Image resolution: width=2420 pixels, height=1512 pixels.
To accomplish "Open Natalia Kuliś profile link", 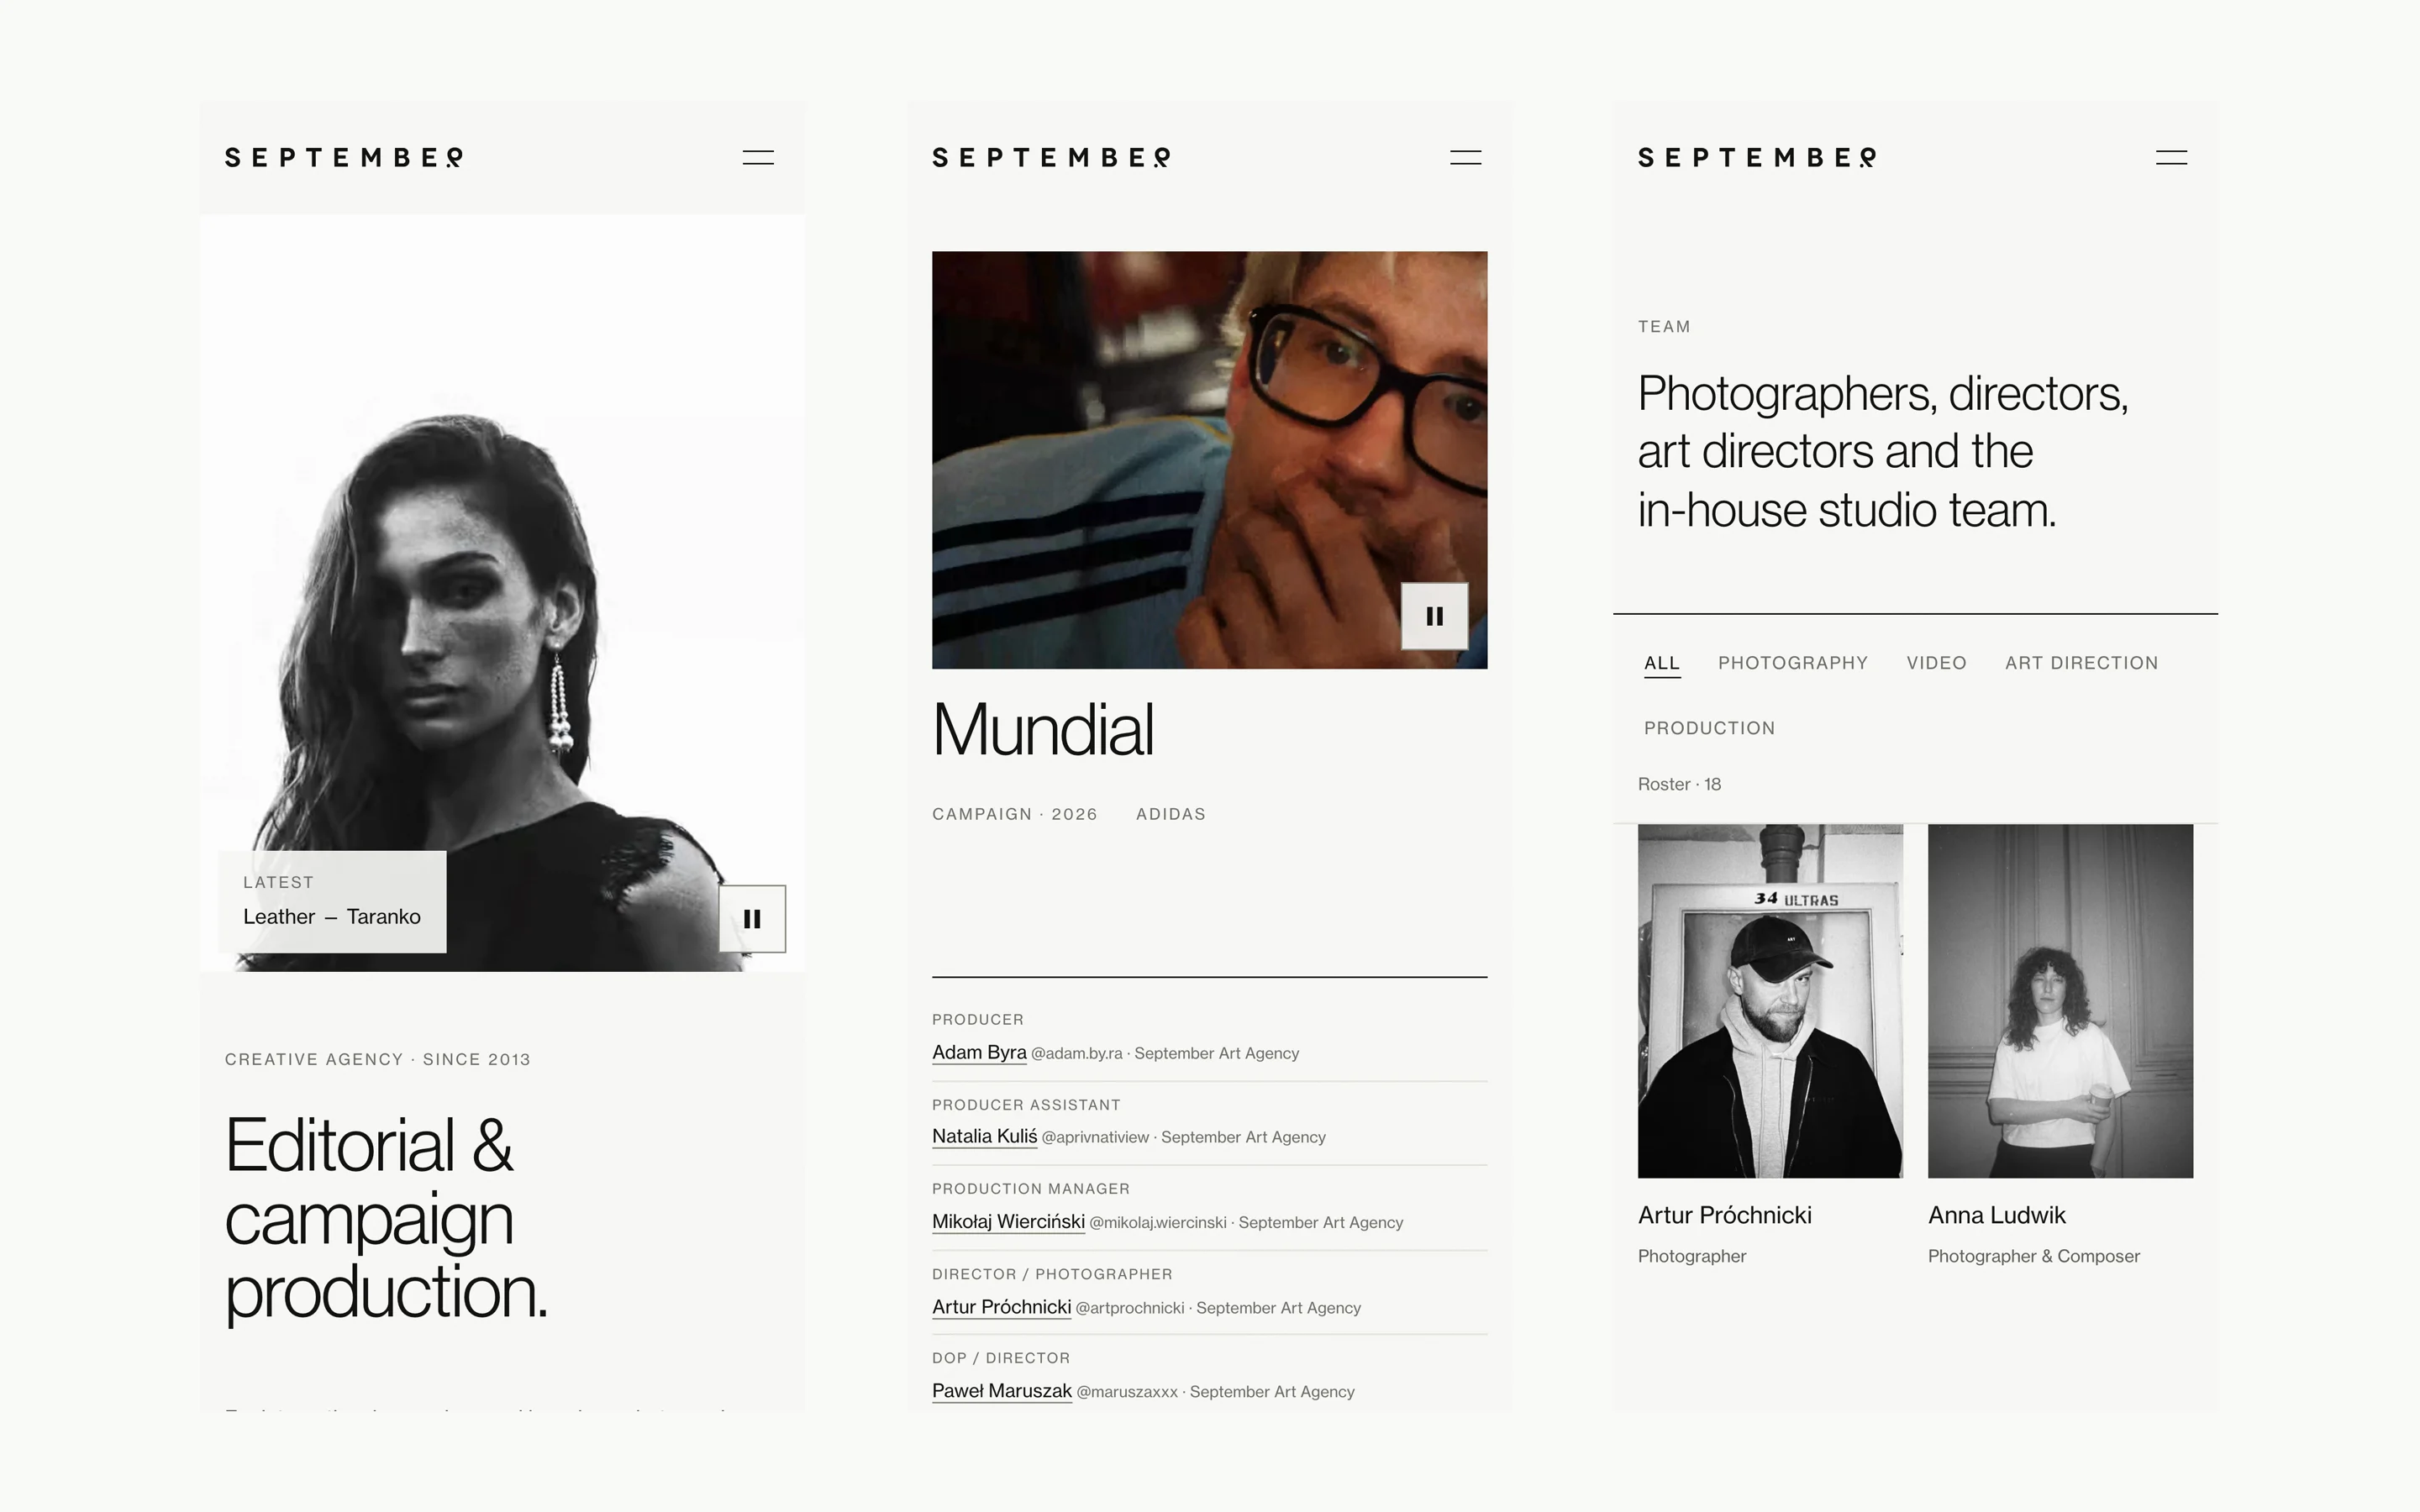I will [984, 1136].
